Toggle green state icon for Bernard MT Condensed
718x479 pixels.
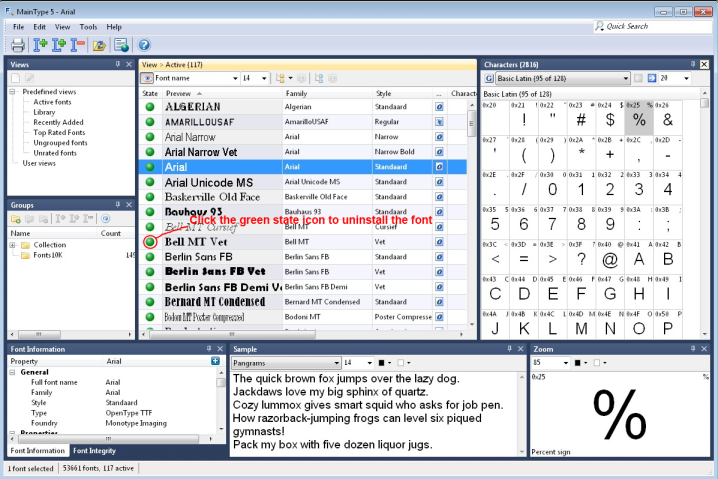[x=150, y=302]
